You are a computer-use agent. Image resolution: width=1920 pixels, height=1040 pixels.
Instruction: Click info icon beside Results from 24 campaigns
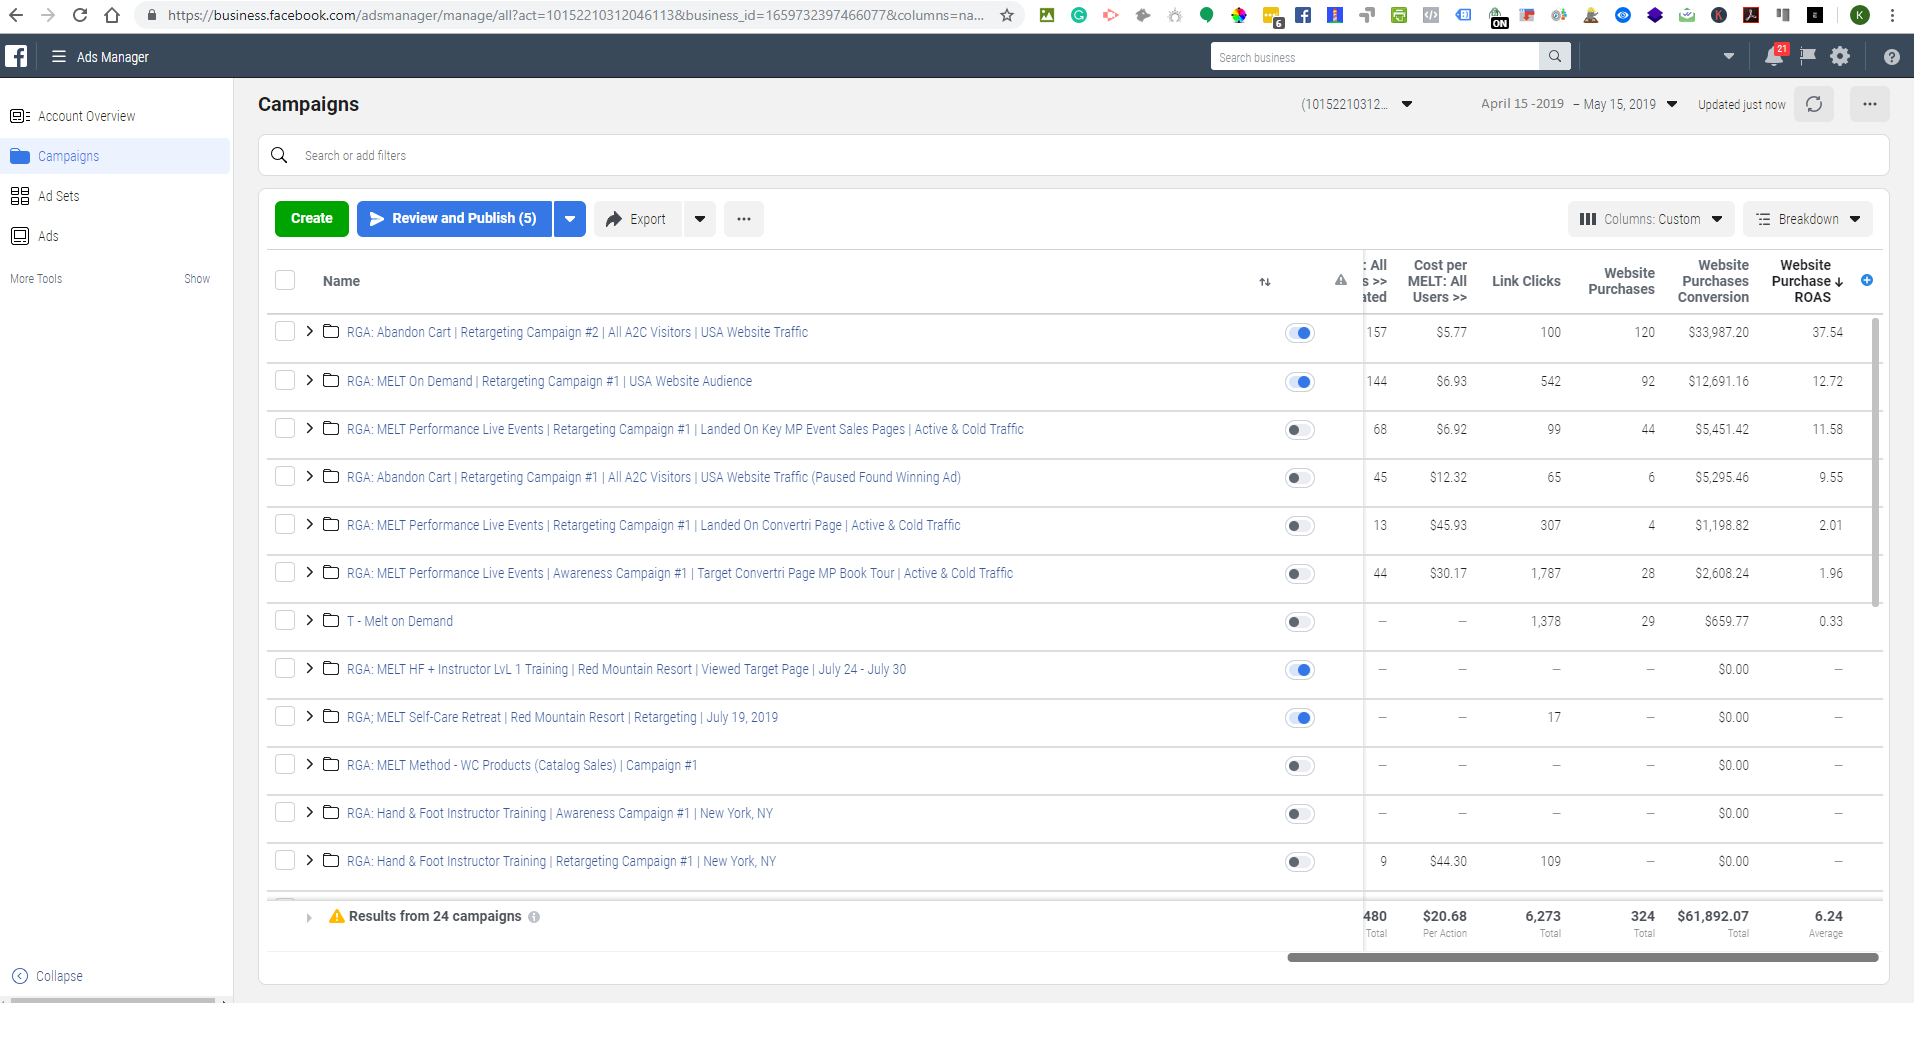click(x=534, y=917)
